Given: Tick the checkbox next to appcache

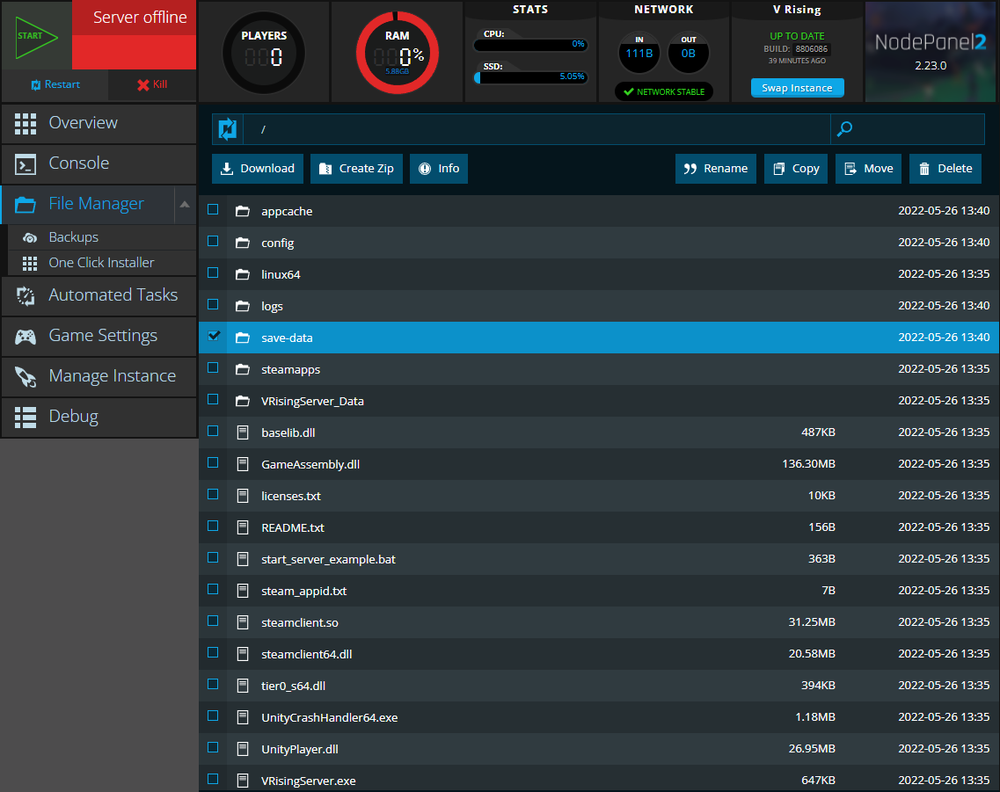Looking at the screenshot, I should click(213, 210).
